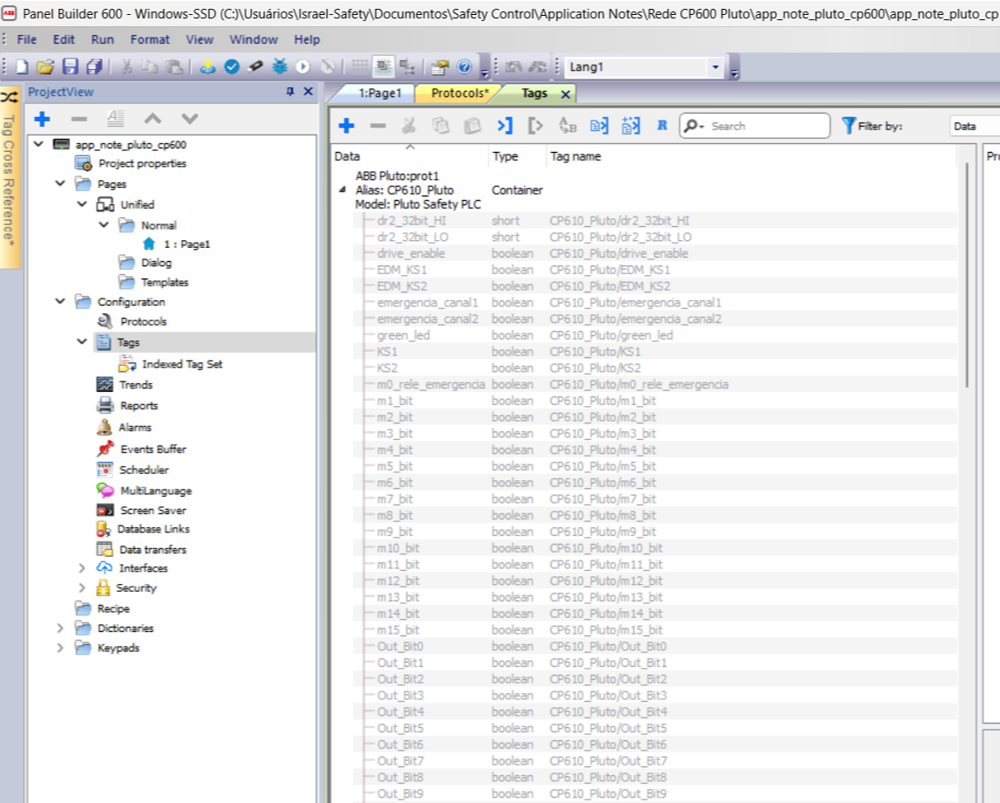1000x803 pixels.
Task: Collapse the Pages tree node
Action: point(60,184)
